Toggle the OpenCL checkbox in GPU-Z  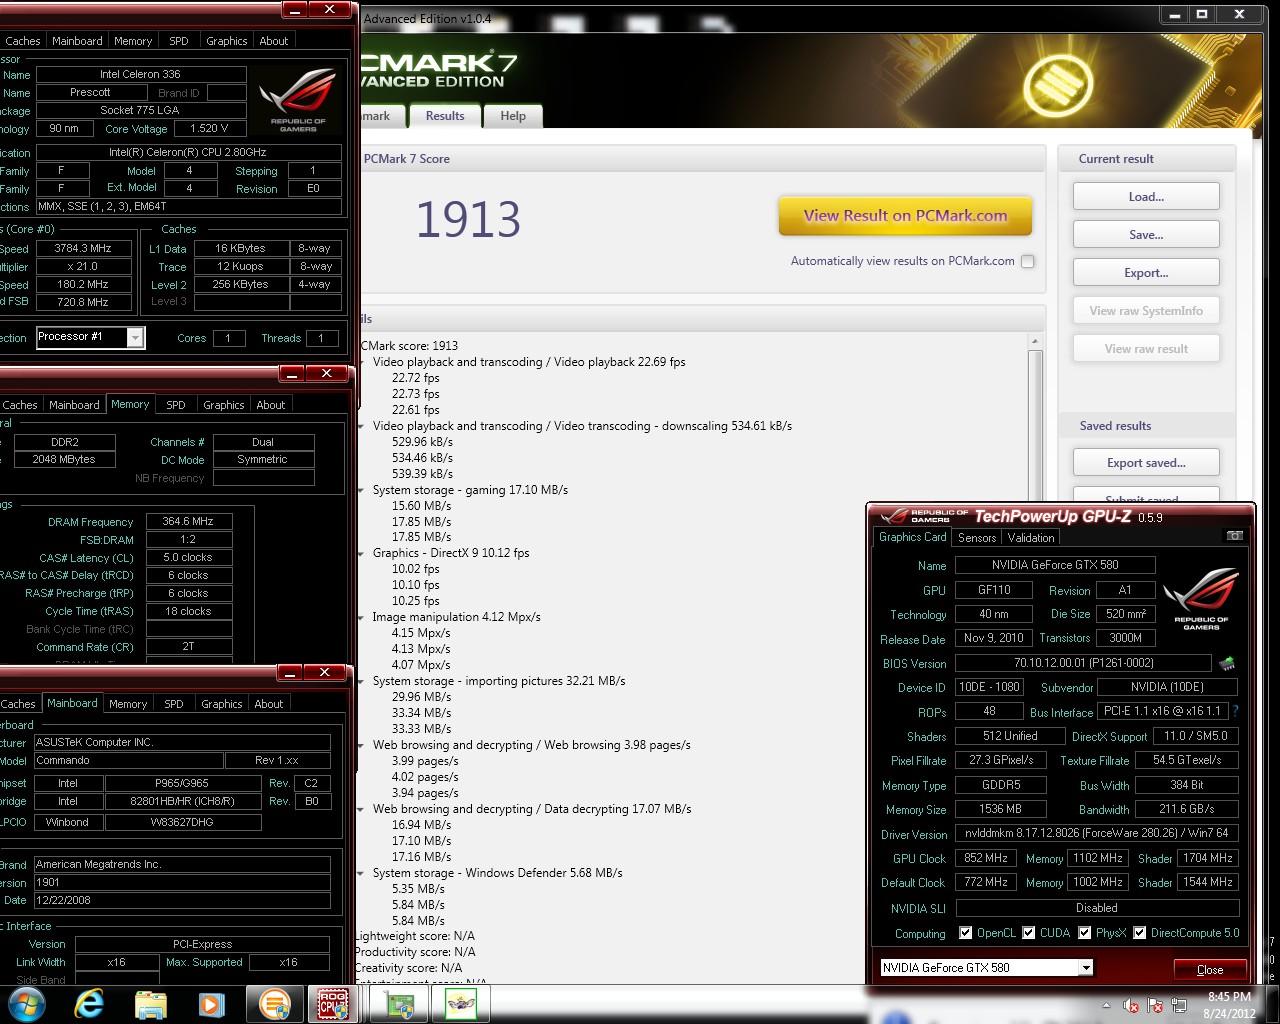pyautogui.click(x=965, y=933)
